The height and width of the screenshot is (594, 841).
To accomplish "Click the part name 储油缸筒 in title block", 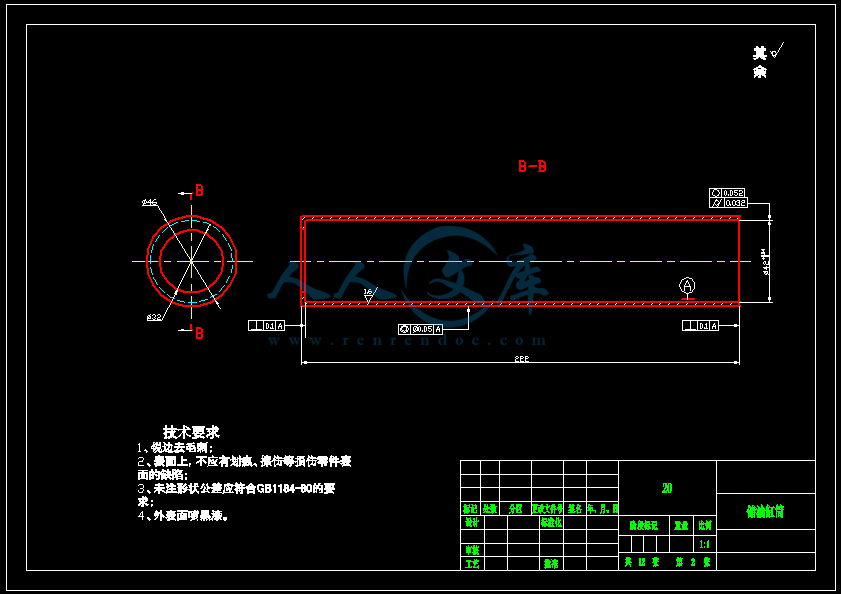I will (765, 511).
